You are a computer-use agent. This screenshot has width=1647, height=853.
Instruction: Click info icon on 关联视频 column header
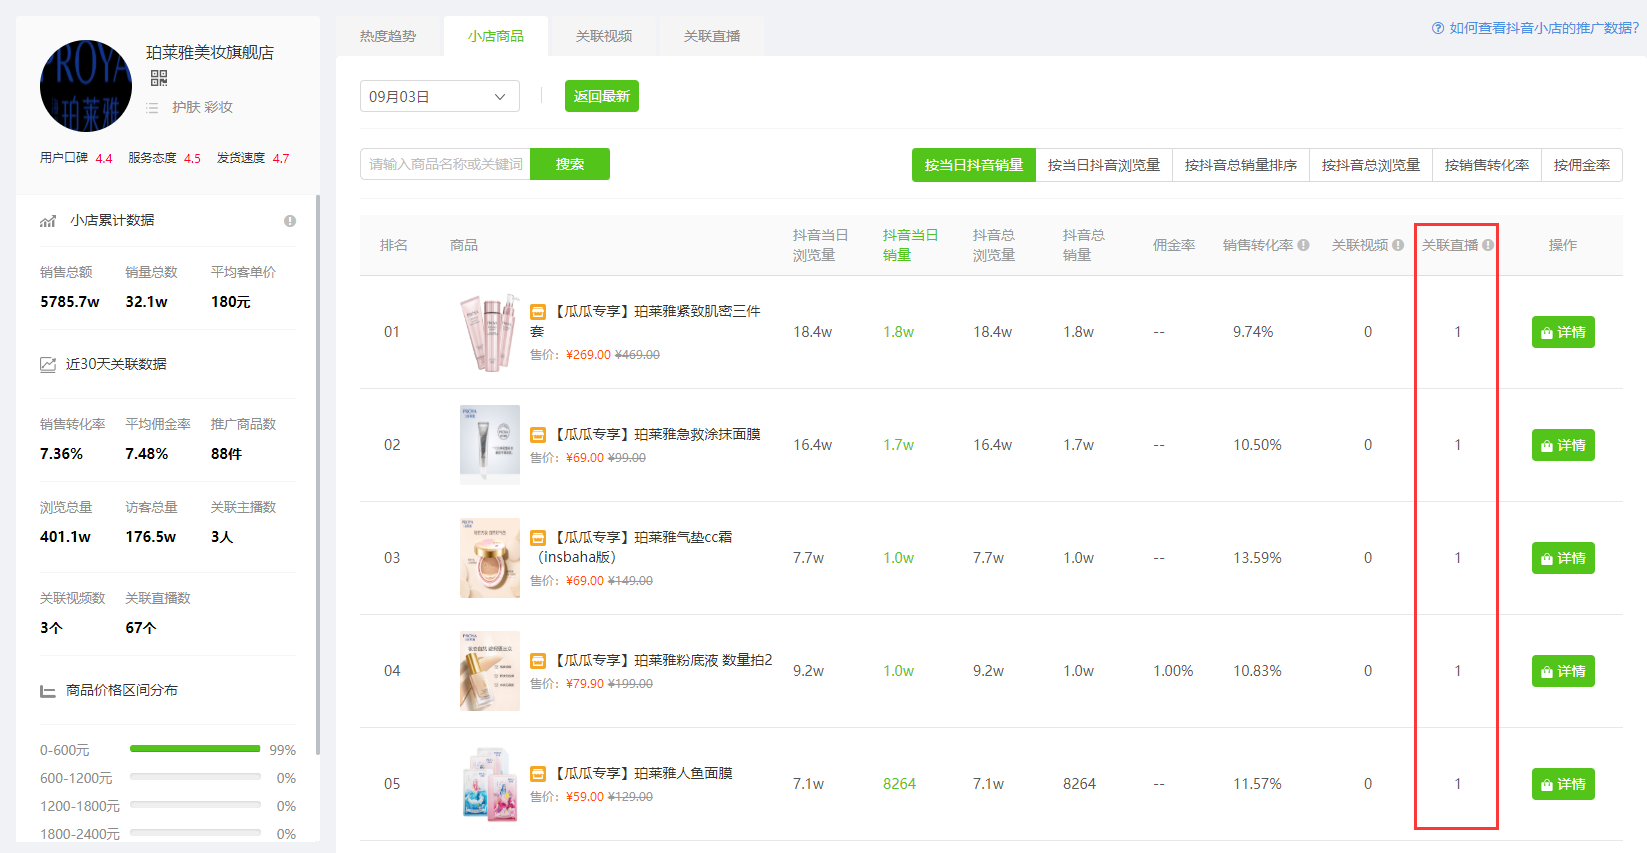[x=1398, y=245]
